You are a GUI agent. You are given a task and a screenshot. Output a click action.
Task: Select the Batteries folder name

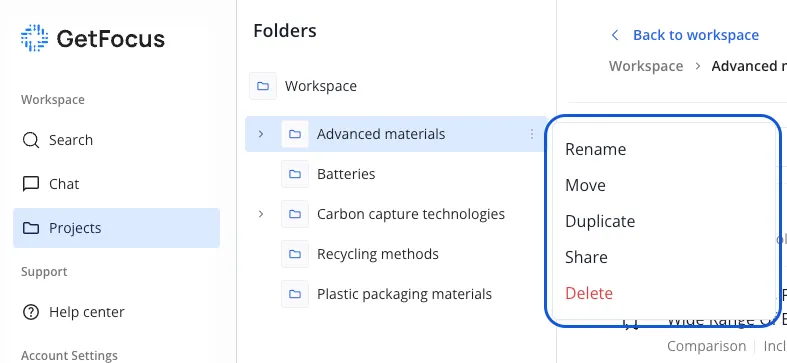click(346, 174)
